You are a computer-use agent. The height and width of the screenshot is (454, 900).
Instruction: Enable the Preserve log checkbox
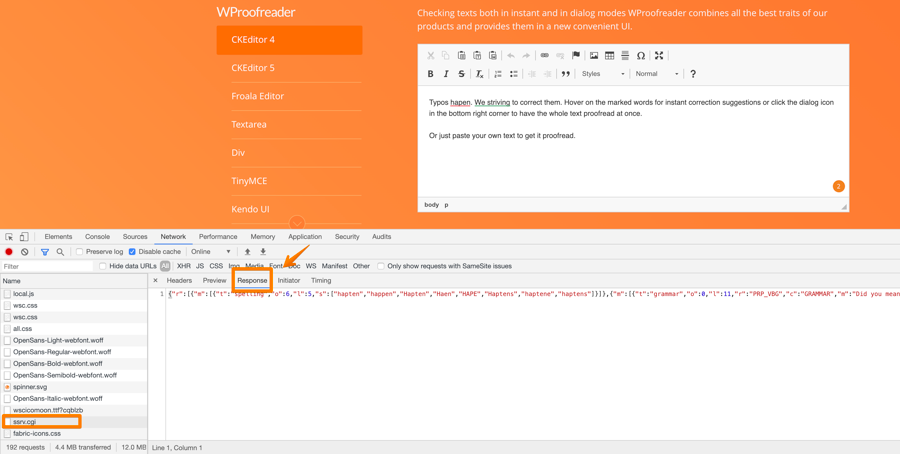click(x=80, y=252)
